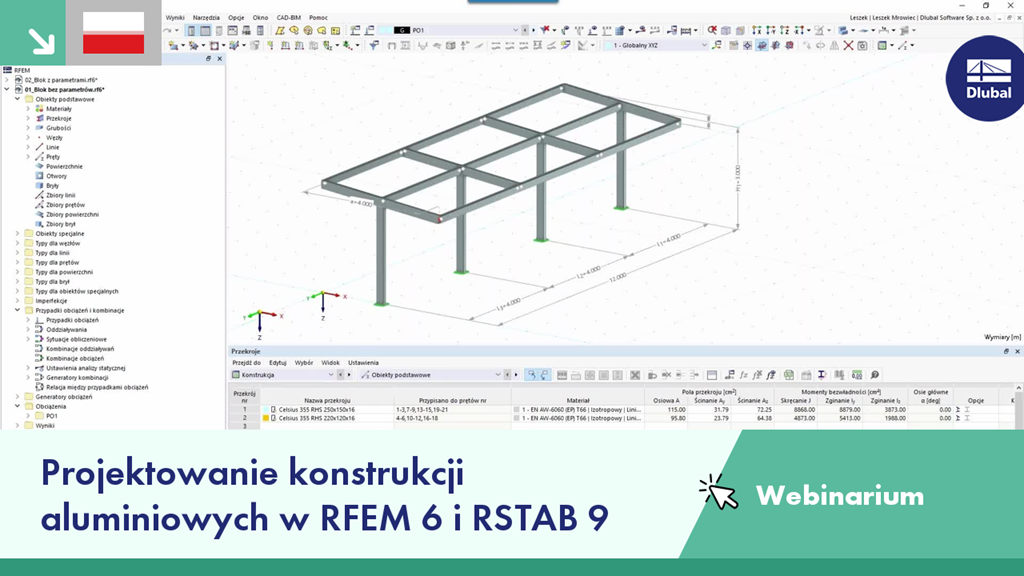Click the yellow color swatch of section 2
The height and width of the screenshot is (576, 1024).
tap(266, 418)
